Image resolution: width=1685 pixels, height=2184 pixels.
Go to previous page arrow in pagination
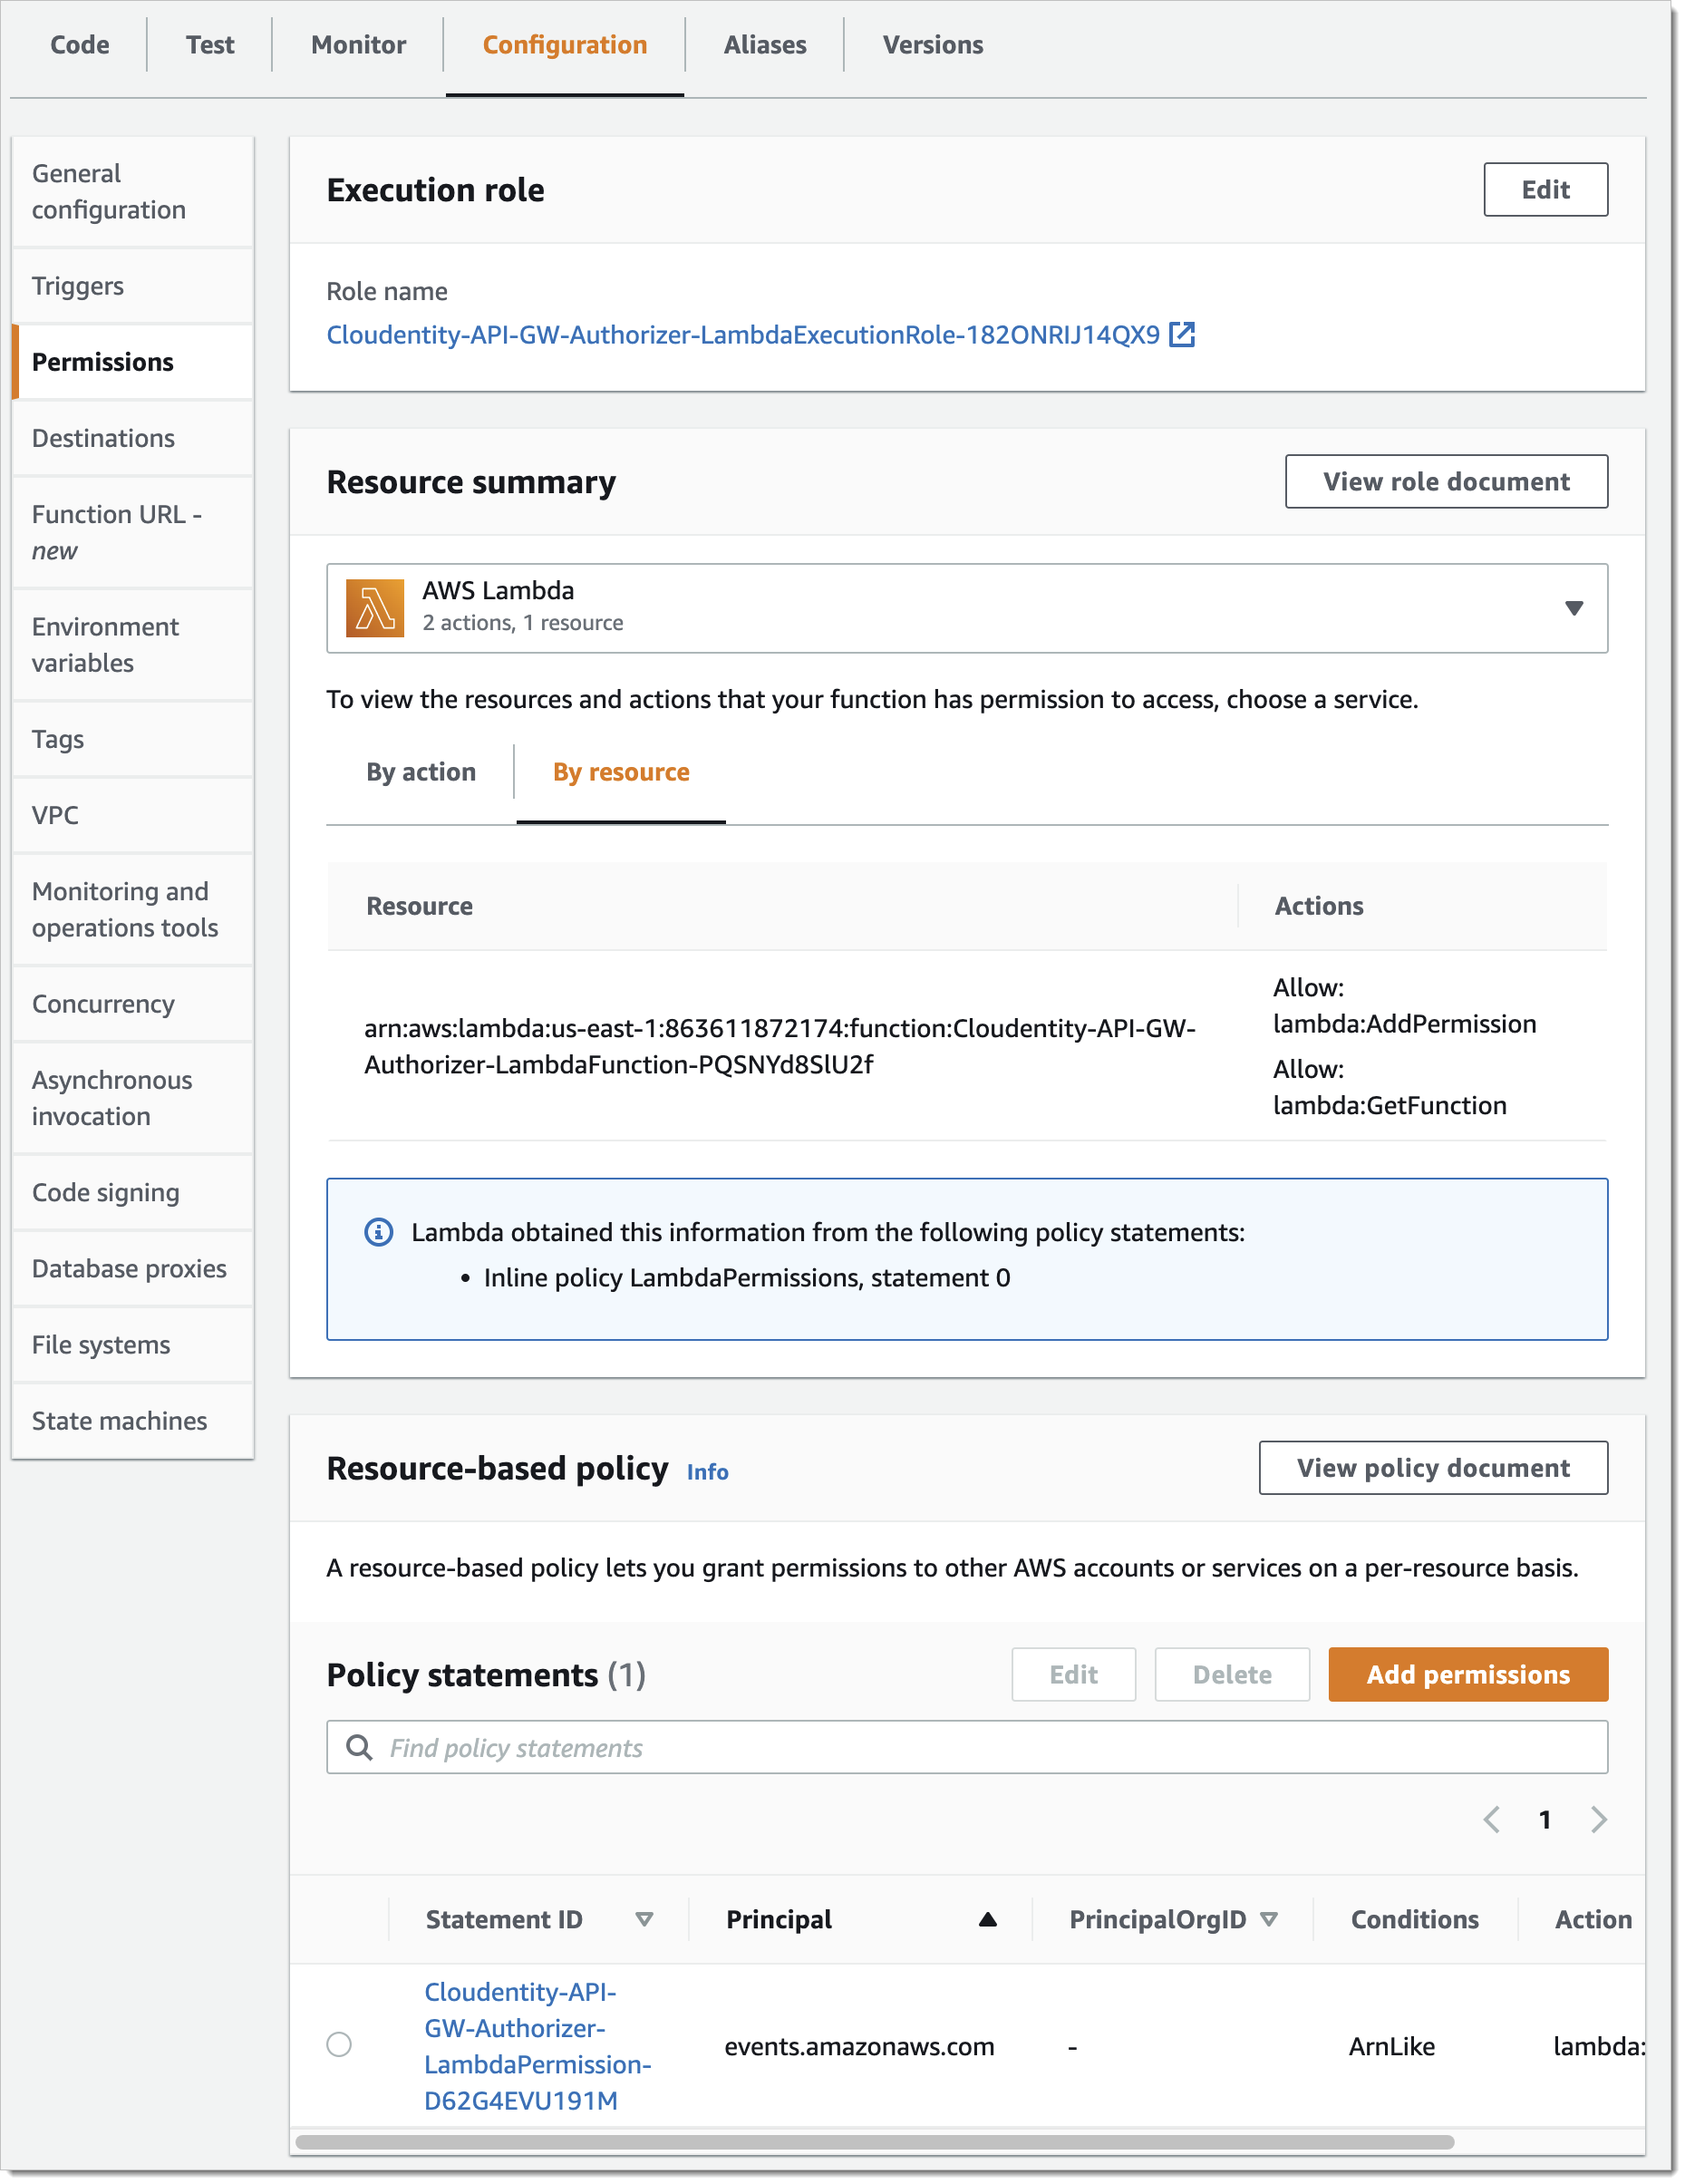[x=1491, y=1819]
